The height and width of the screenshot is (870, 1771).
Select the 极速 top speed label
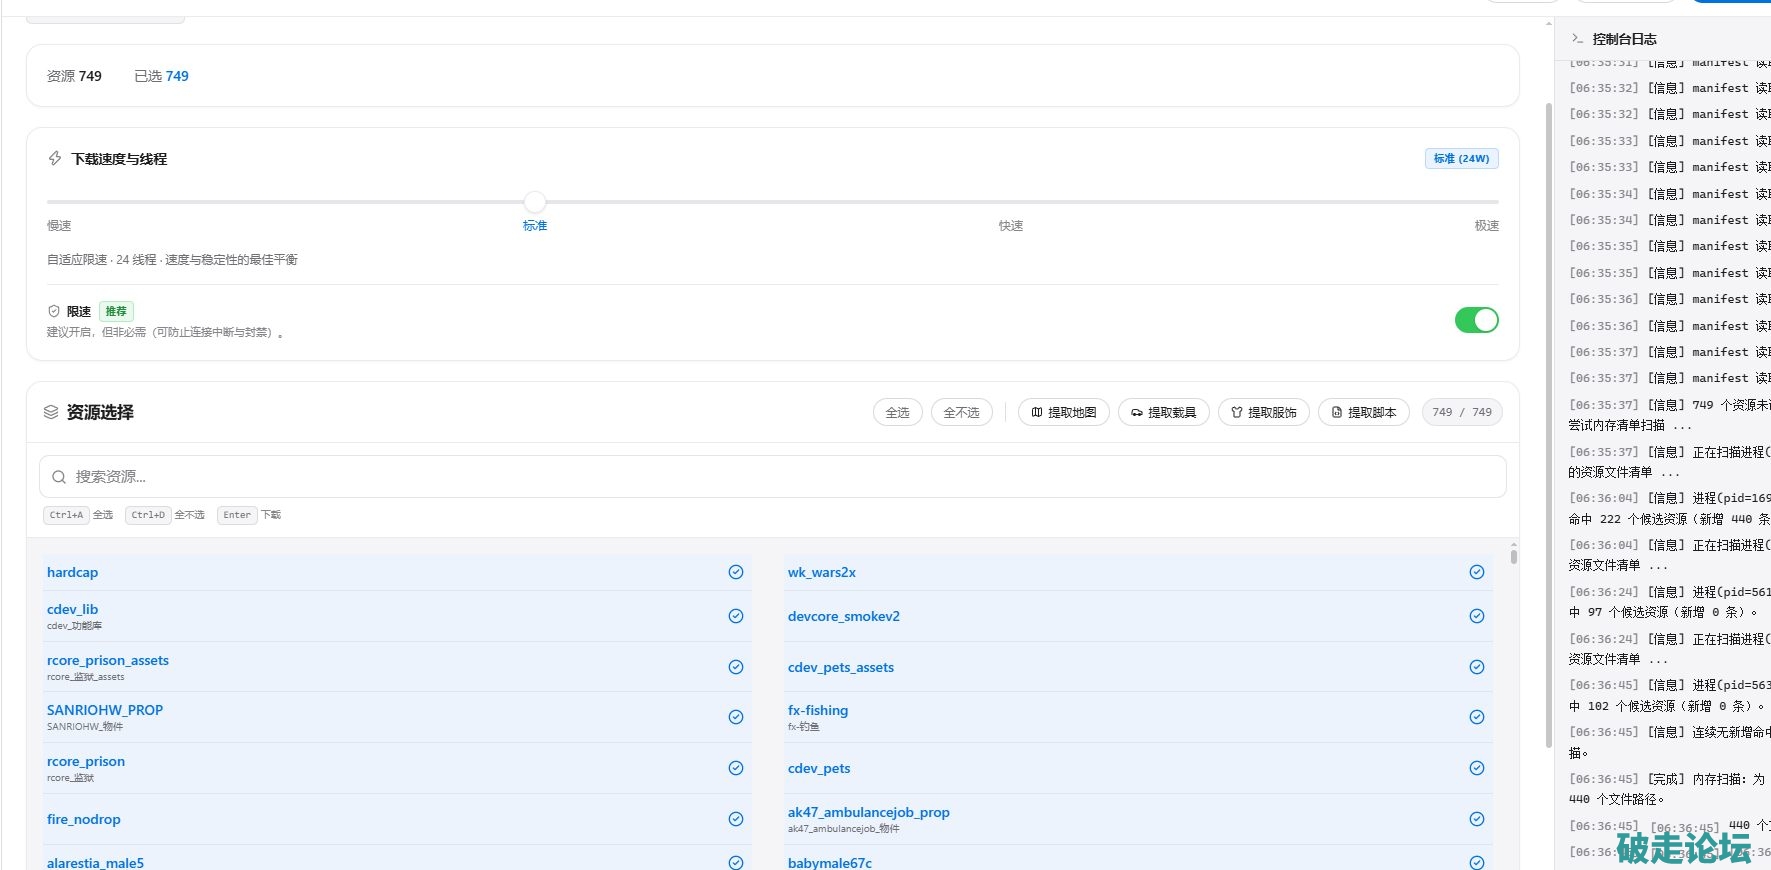(x=1487, y=226)
